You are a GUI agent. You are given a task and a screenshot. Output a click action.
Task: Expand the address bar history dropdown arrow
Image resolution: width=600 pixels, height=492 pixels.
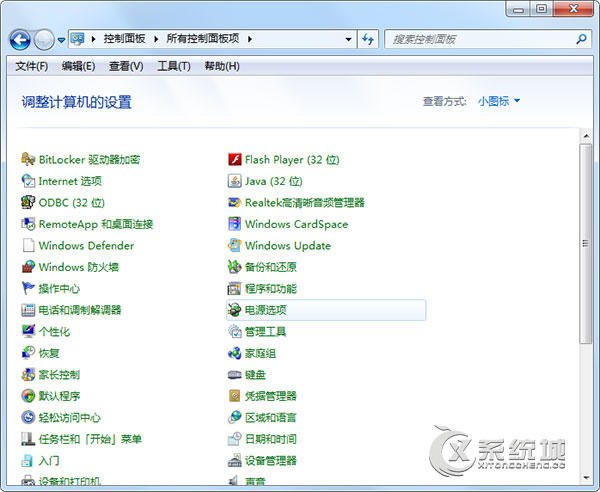(349, 39)
